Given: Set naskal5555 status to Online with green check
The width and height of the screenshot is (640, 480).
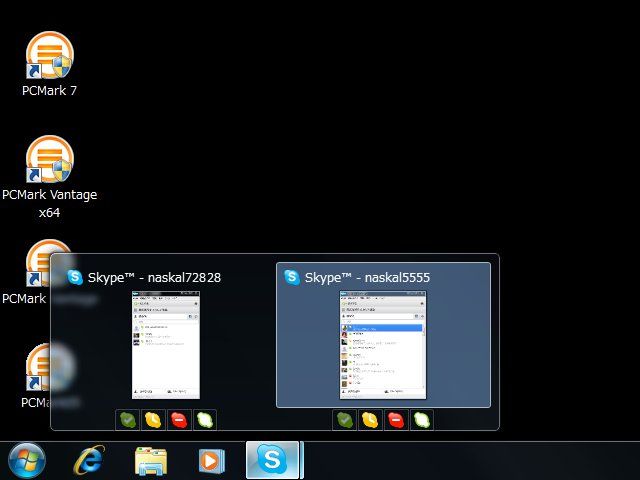Looking at the screenshot, I should 344,420.
